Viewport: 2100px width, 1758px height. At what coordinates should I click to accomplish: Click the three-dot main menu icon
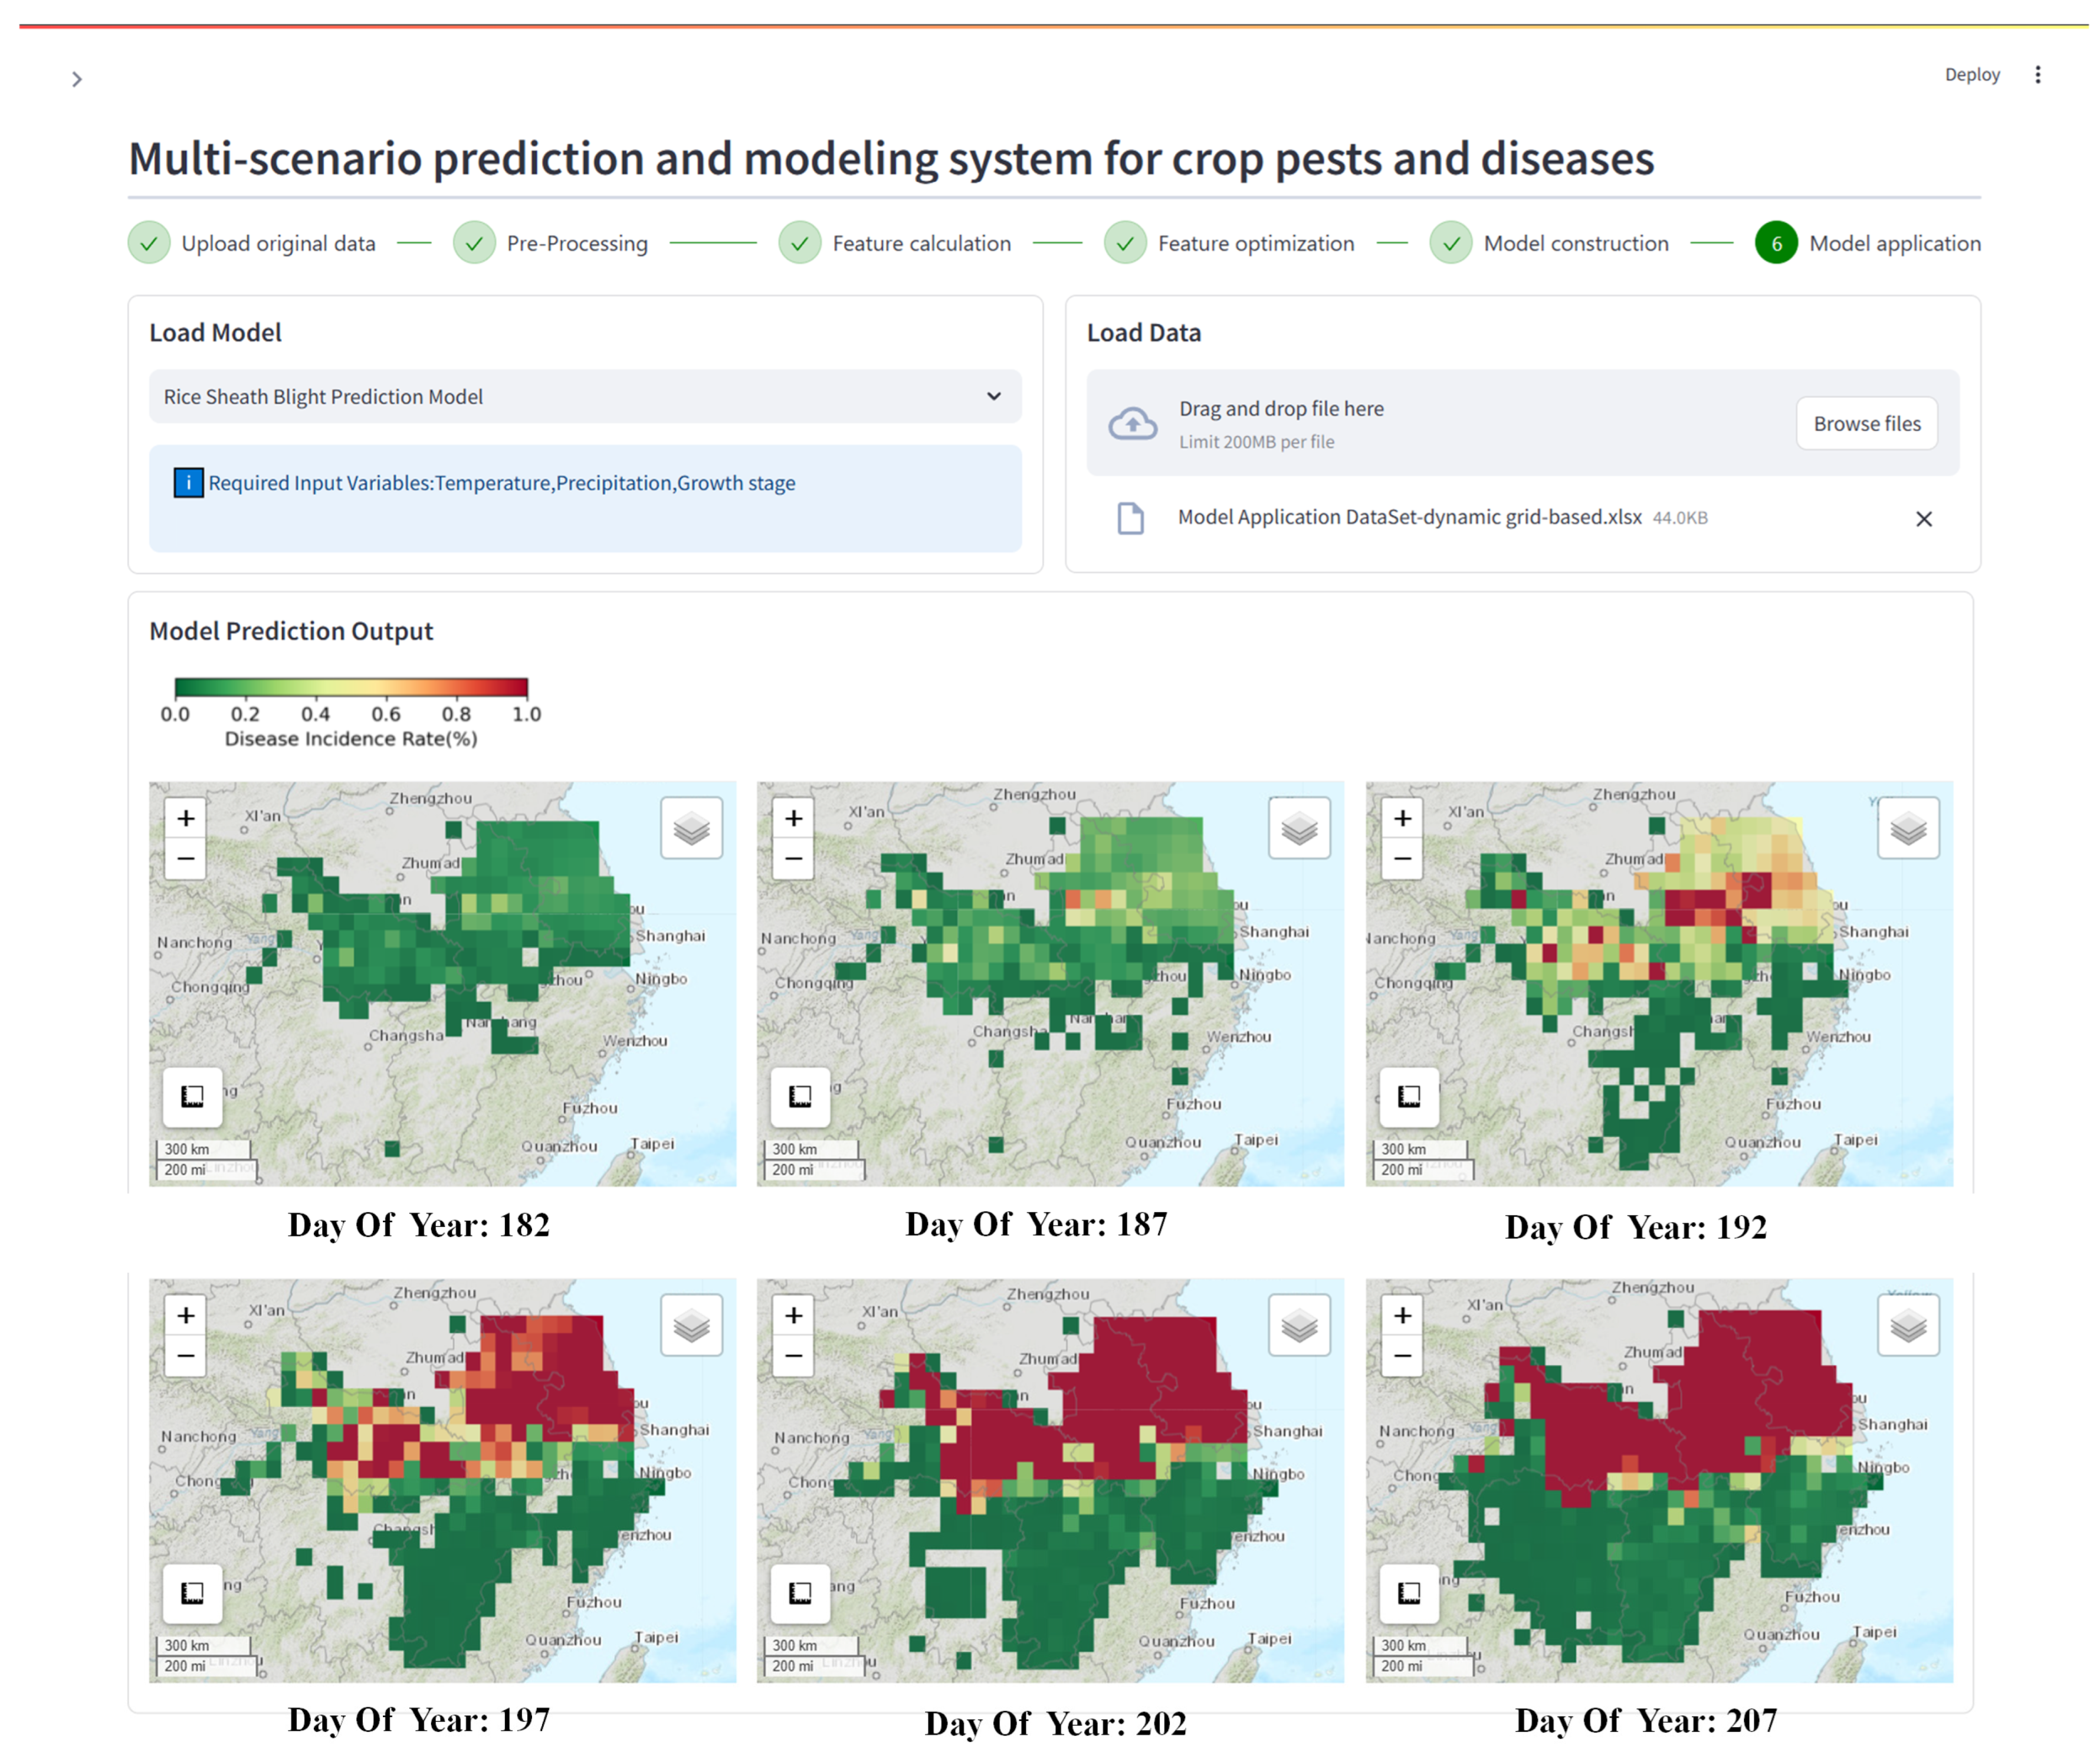pos(2037,75)
